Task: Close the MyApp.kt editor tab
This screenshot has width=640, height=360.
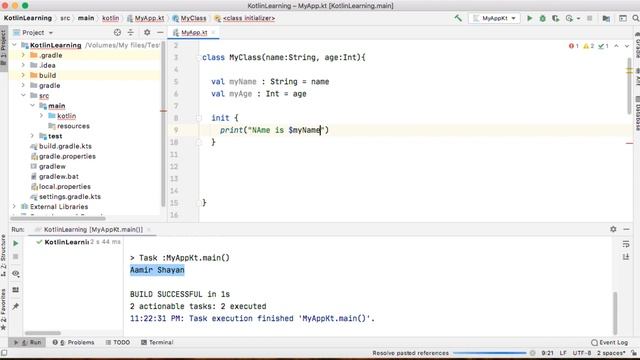Action: pyautogui.click(x=213, y=33)
